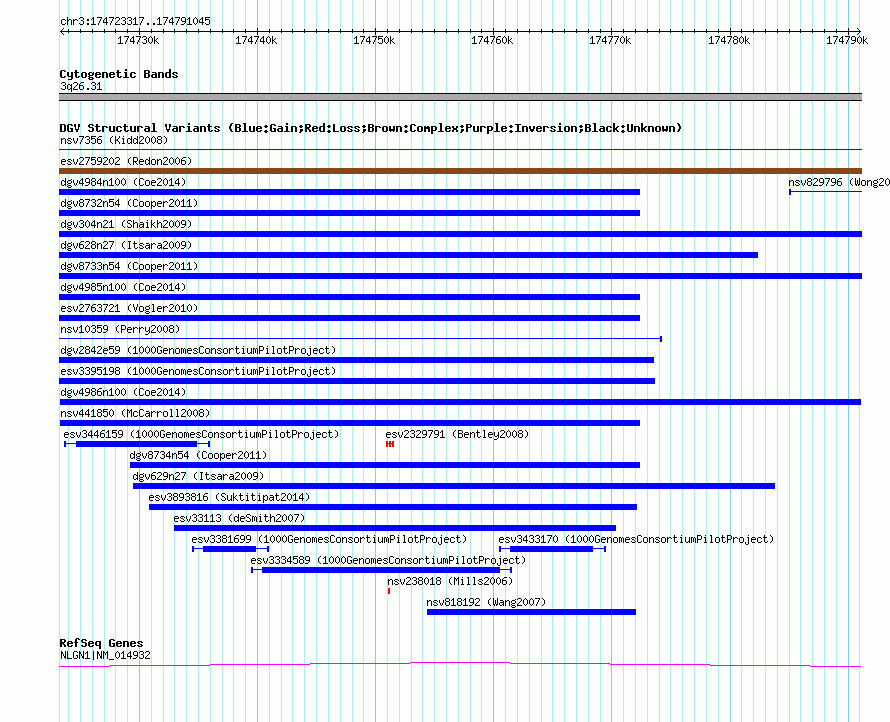The width and height of the screenshot is (890, 722).
Task: Click the thin purple nsv7356 inversion line
Action: [x=460, y=150]
